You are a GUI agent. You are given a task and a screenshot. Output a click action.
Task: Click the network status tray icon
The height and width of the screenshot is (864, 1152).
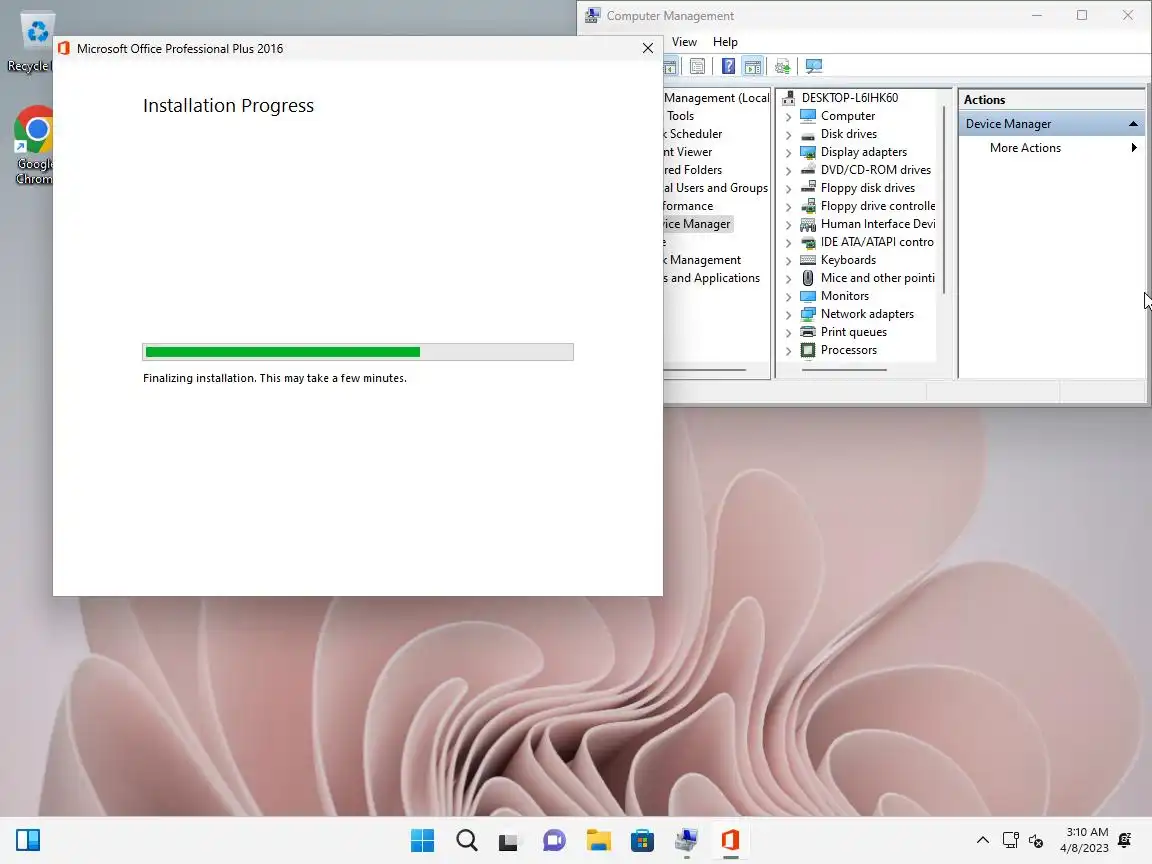click(x=1011, y=840)
